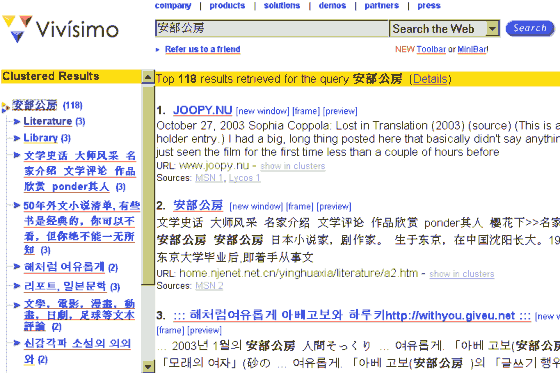Click the Refer us to a friend link

(x=202, y=49)
